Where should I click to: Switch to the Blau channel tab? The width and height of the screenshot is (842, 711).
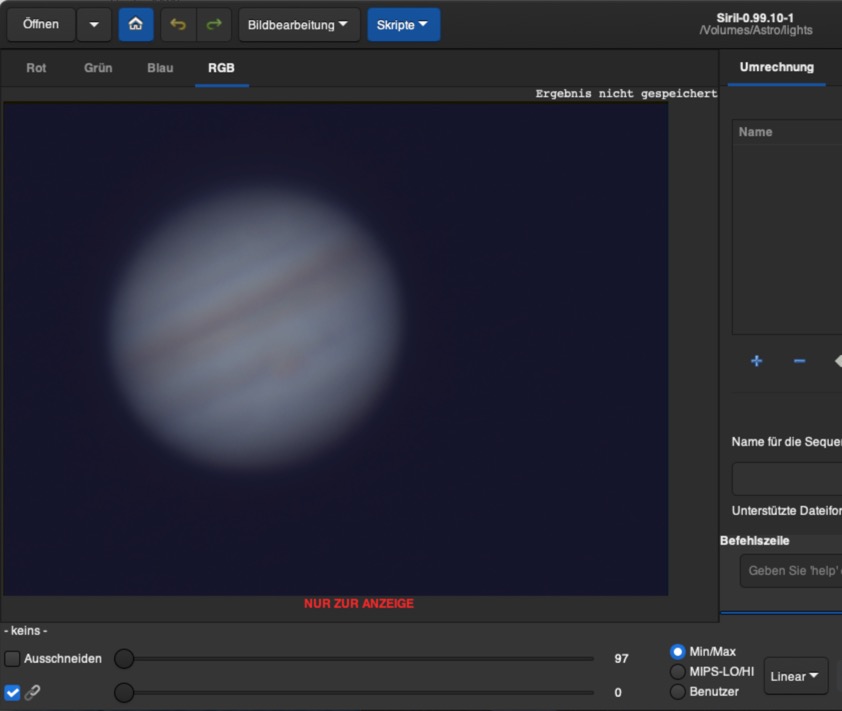click(160, 68)
